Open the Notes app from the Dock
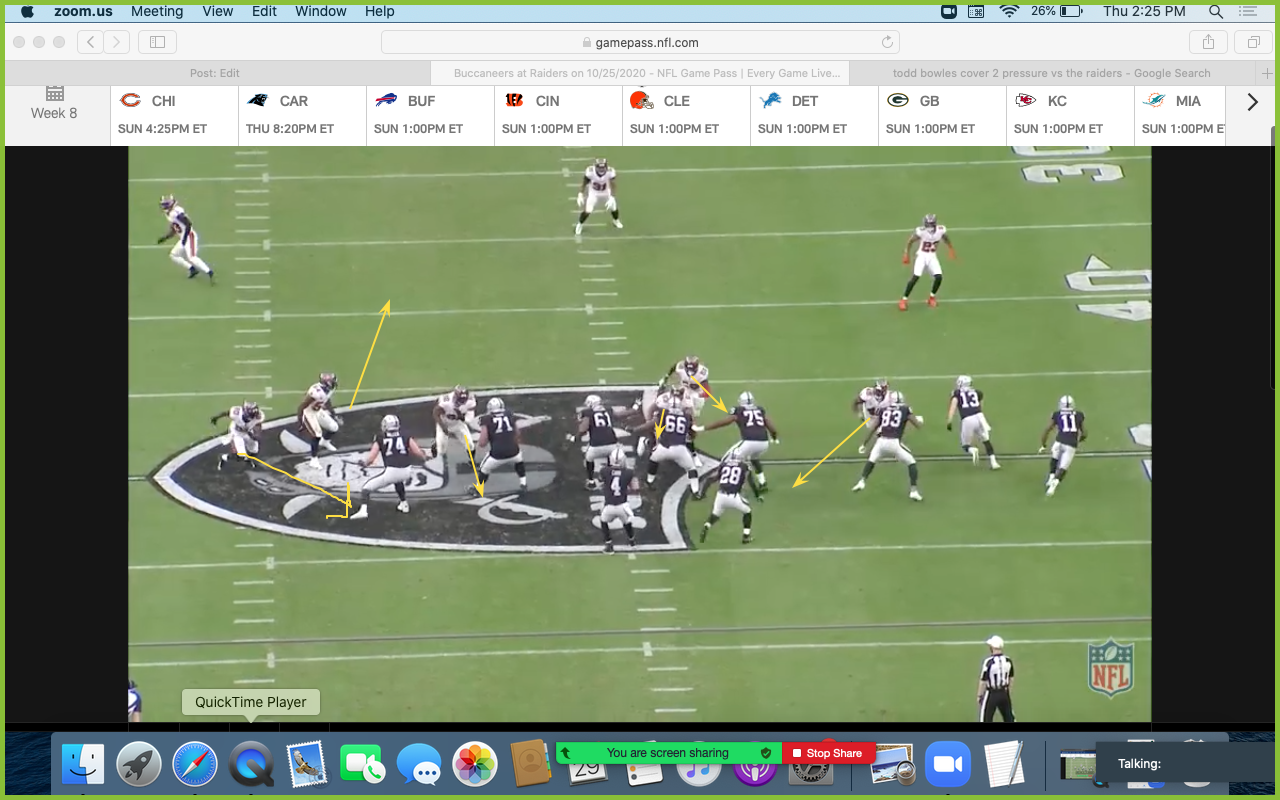Viewport: 1280px width, 800px height. click(x=1003, y=763)
